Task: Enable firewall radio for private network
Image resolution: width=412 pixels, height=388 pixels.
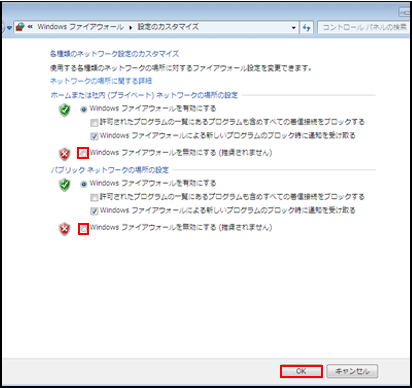Action: click(84, 109)
